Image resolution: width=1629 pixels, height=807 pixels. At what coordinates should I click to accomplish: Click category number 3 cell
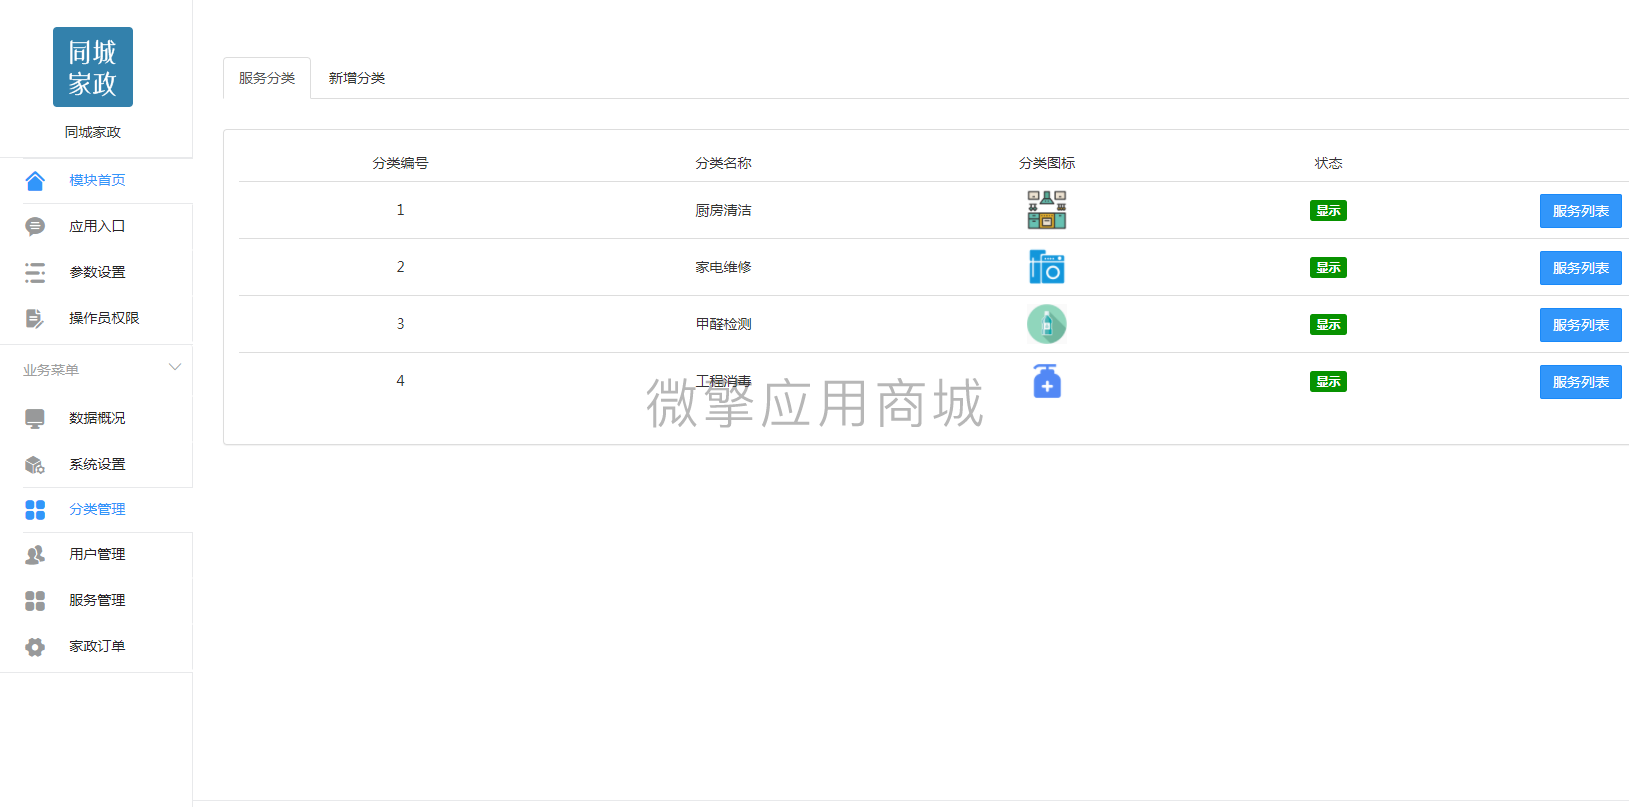(400, 324)
